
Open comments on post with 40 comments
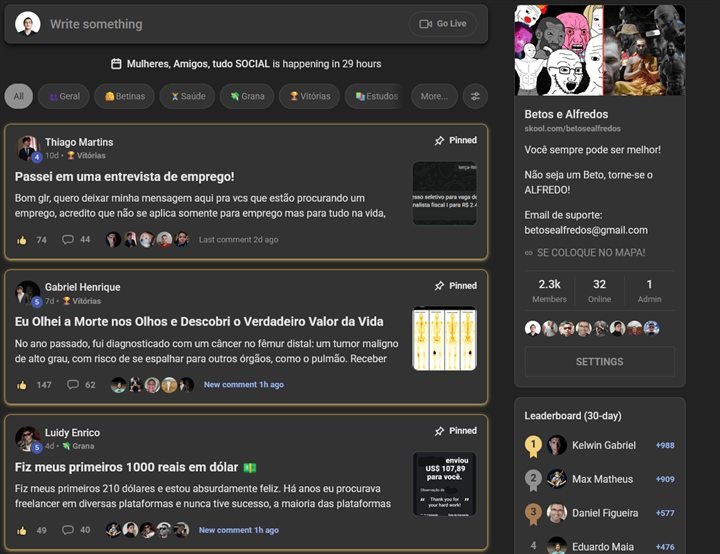(x=76, y=530)
